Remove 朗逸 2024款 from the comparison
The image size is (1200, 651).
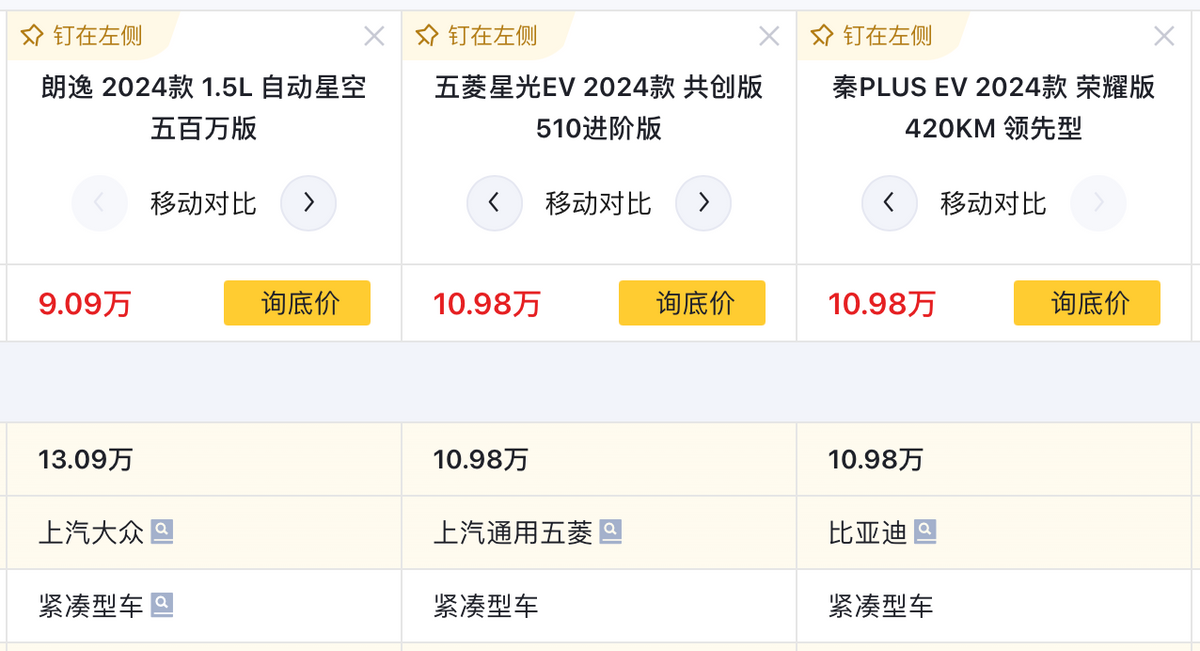pyautogui.click(x=374, y=37)
